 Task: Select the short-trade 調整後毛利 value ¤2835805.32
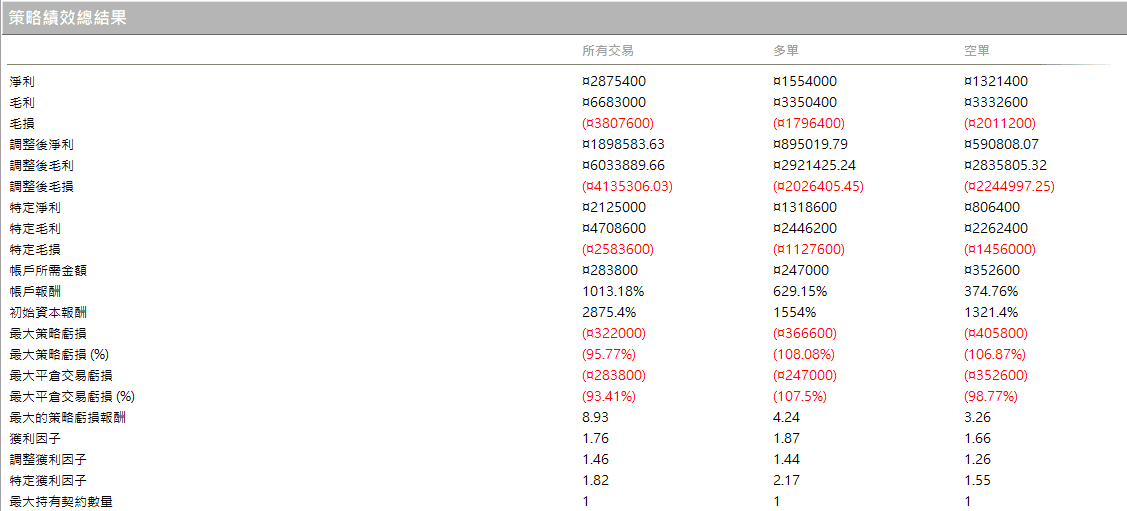coord(1005,165)
